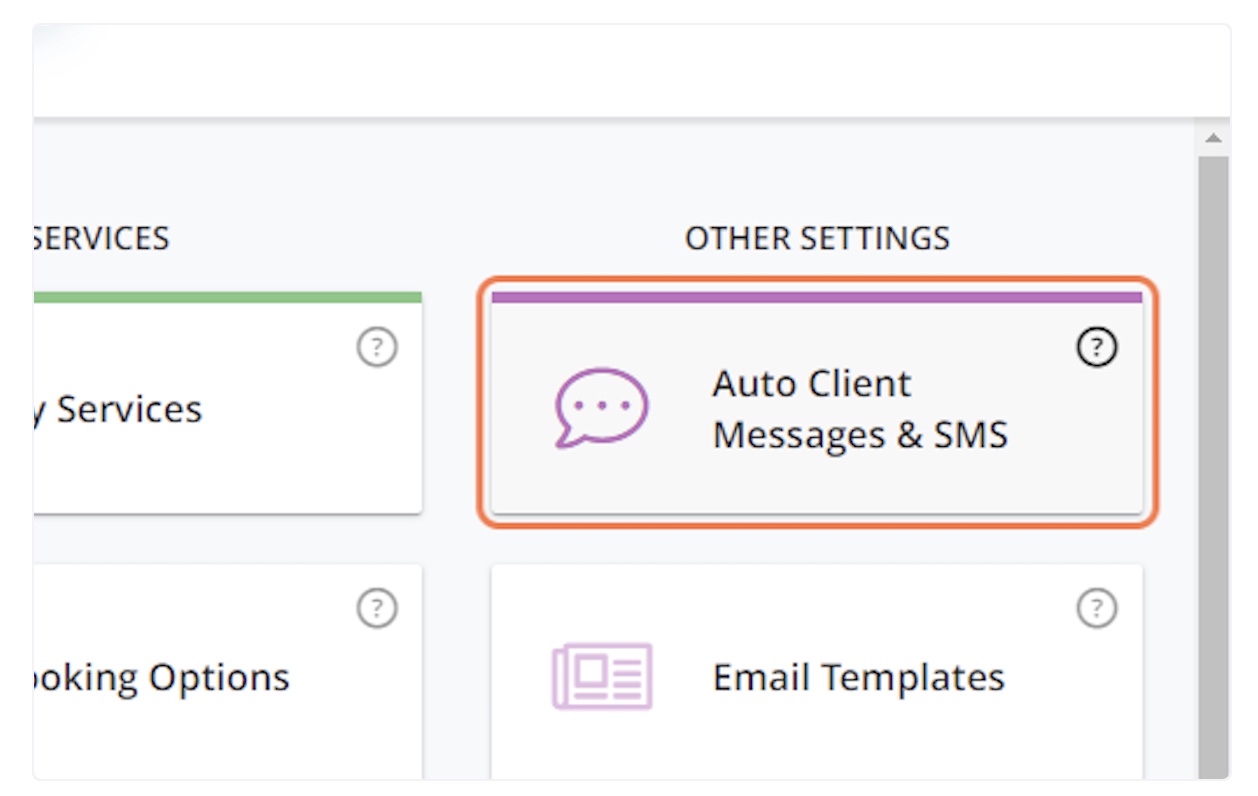Click the "Messages & SMS" text line
The height and width of the screenshot is (796, 1258).
point(860,435)
